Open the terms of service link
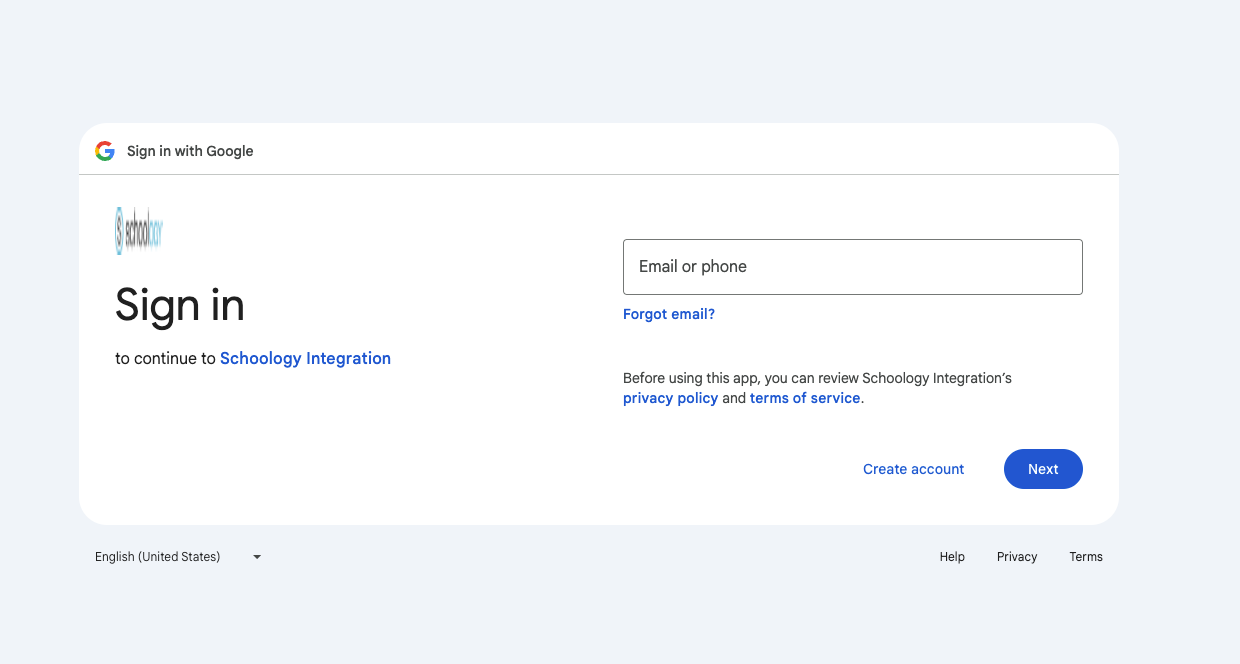This screenshot has height=664, width=1240. (x=805, y=398)
